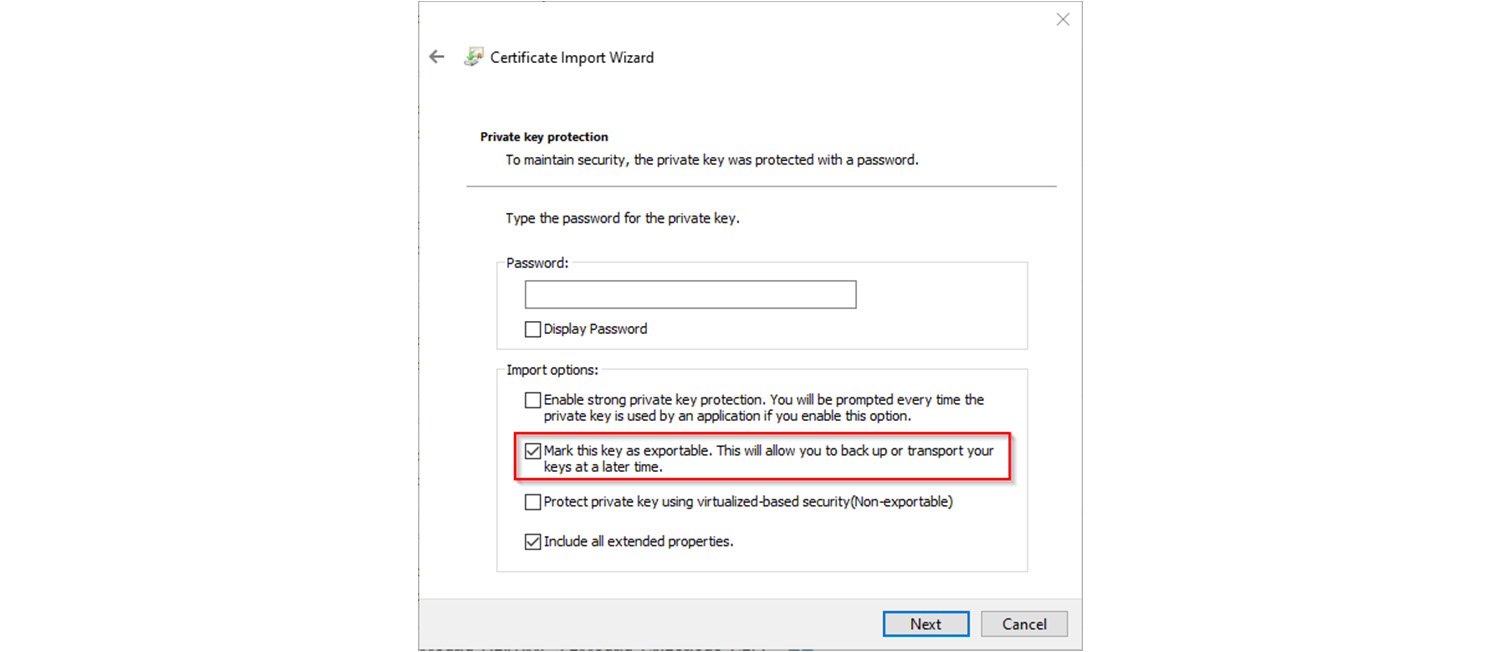Click the 'Display Password' label text
Image resolution: width=1500 pixels, height=652 pixels.
(x=595, y=329)
